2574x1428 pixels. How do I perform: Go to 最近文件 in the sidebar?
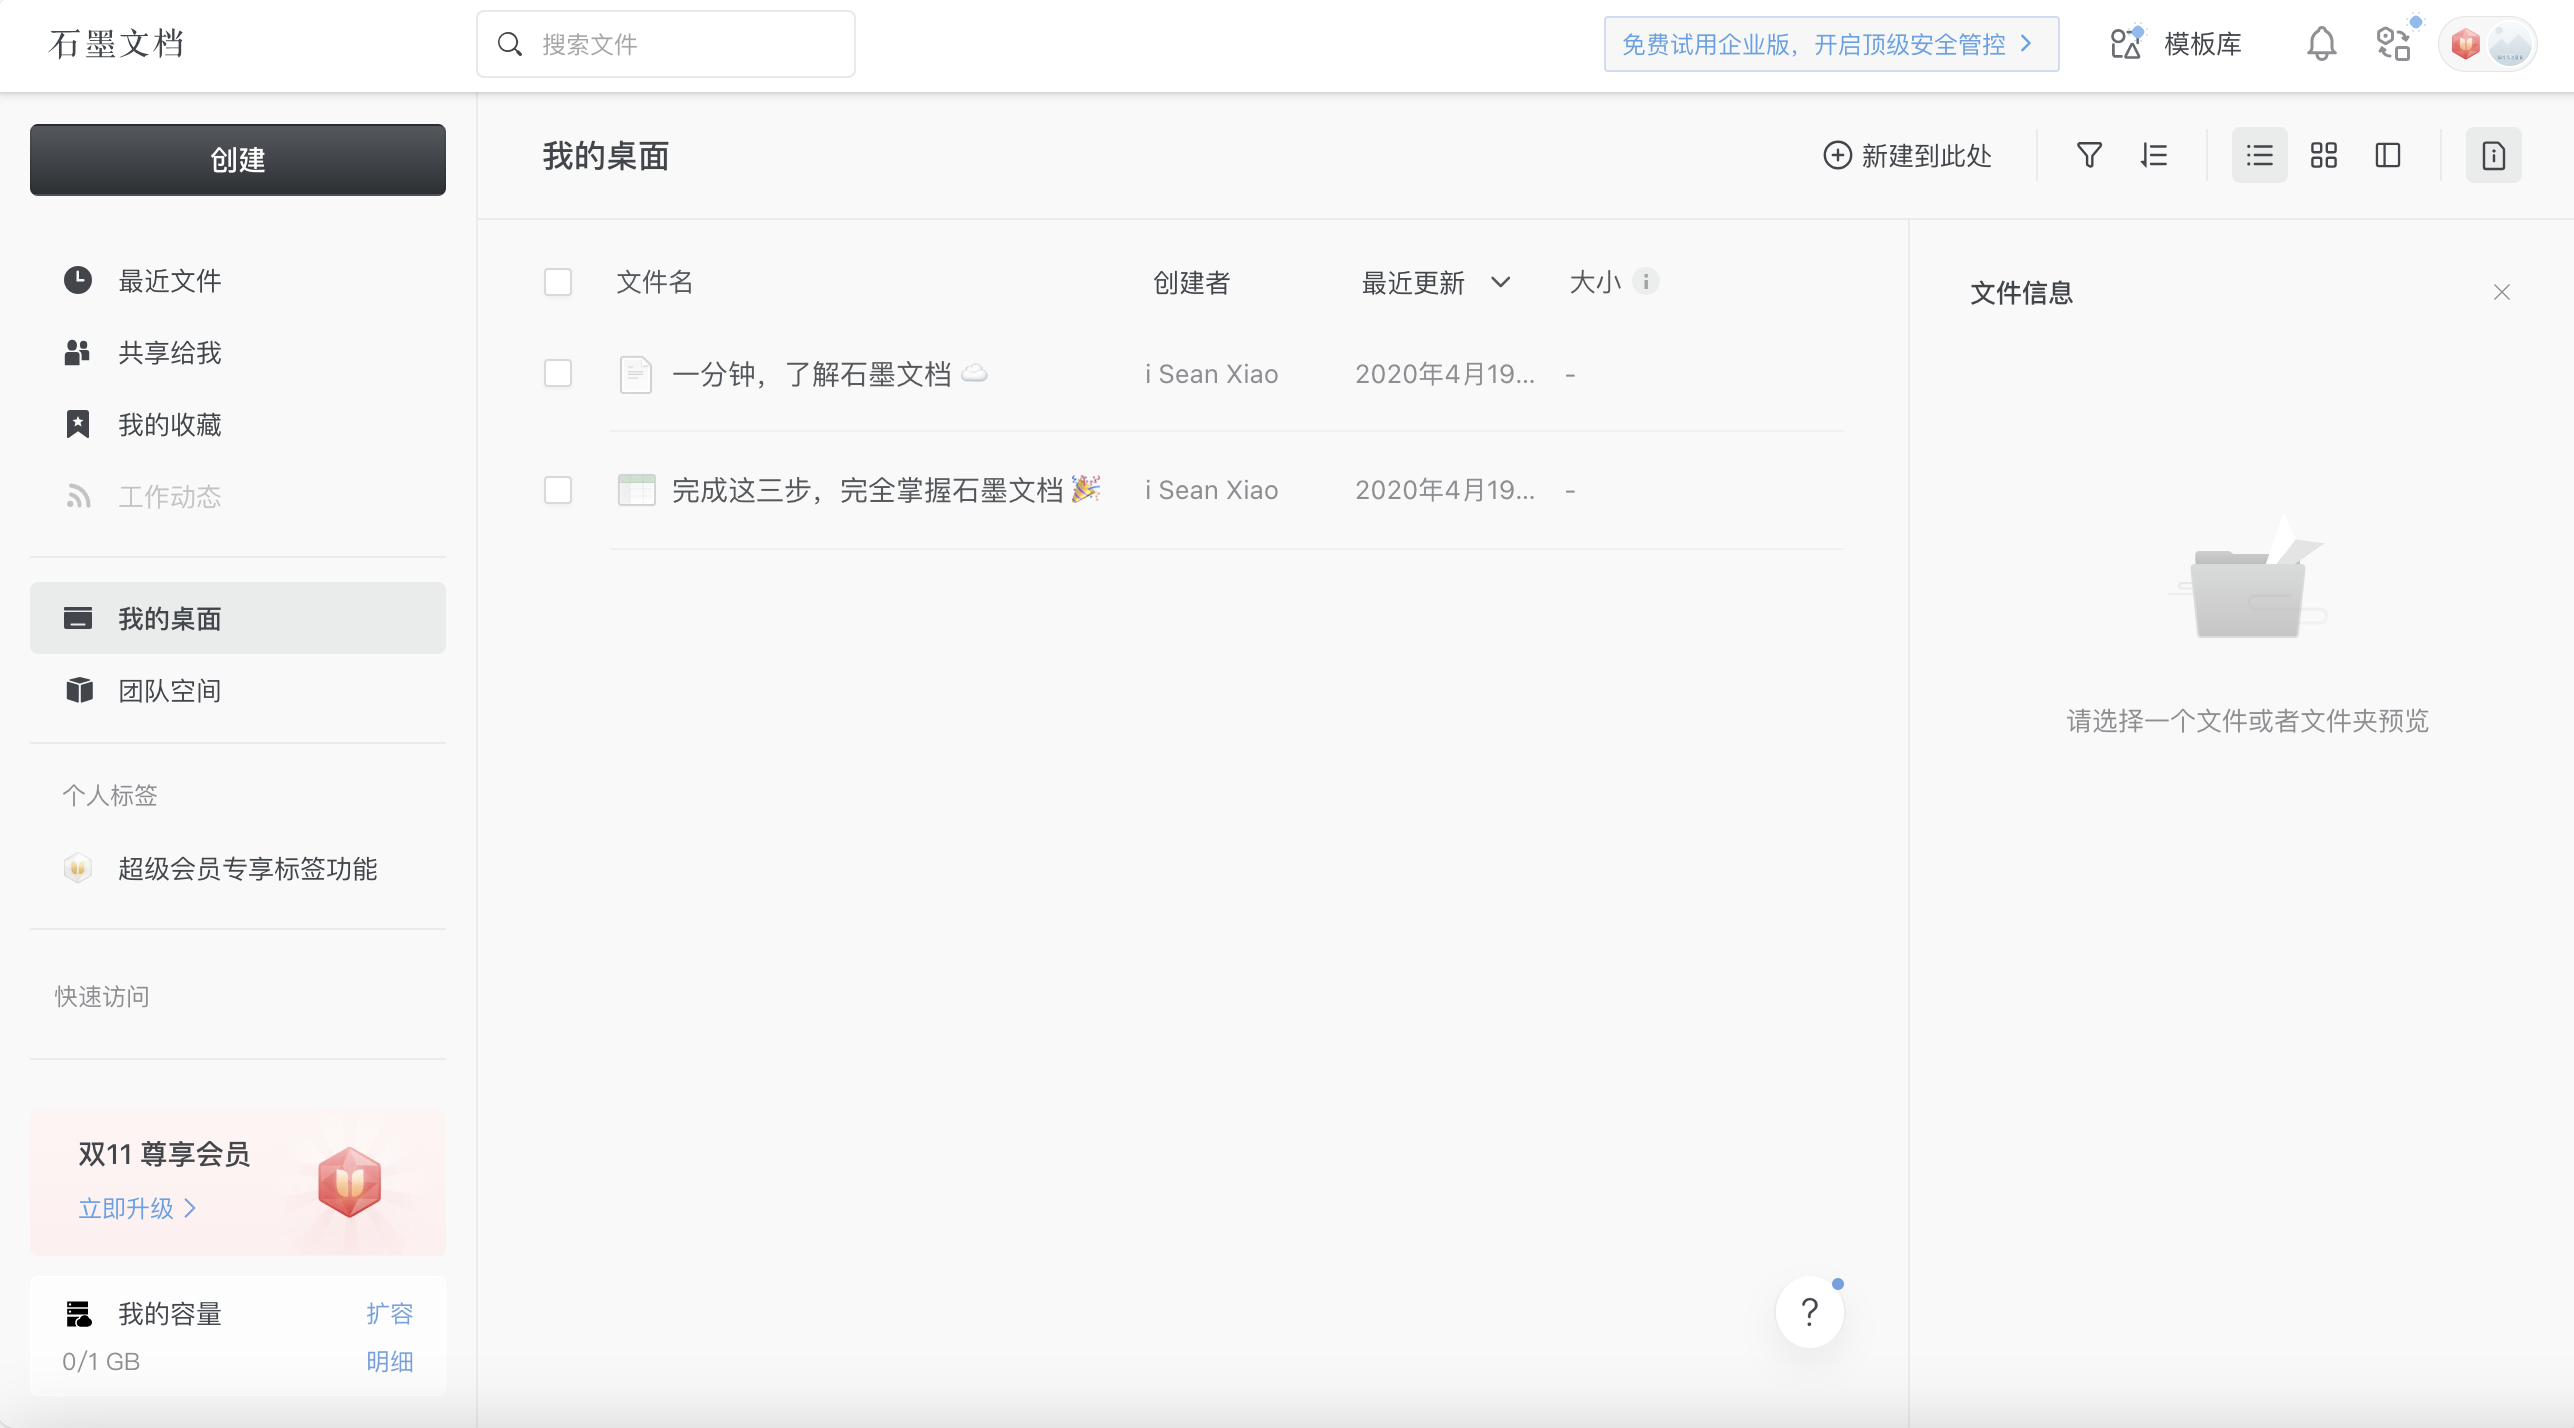point(169,281)
